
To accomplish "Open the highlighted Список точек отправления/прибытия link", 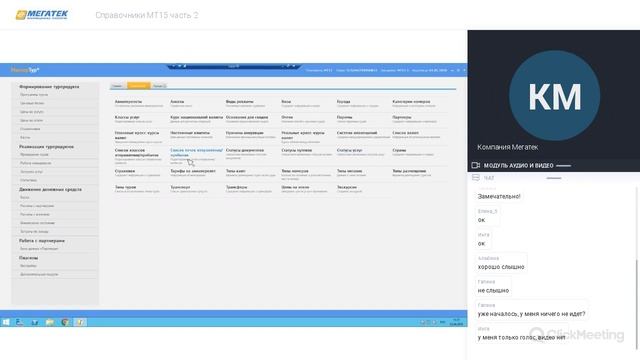I will pyautogui.click(x=196, y=153).
